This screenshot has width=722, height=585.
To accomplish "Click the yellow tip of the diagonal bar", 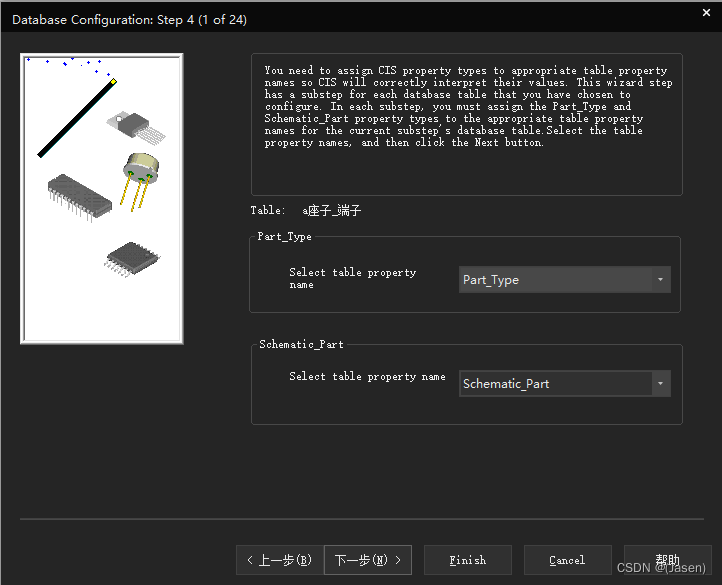I will coord(114,81).
